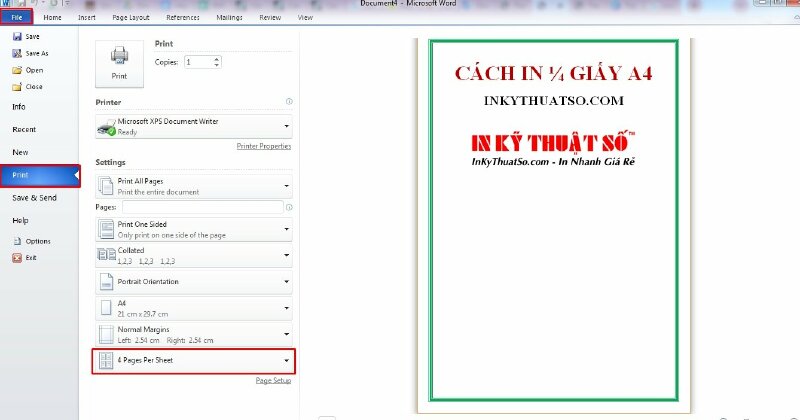Click the Portrait Orientation page icon
Screen dimensions: 800x420
[x=106, y=282]
